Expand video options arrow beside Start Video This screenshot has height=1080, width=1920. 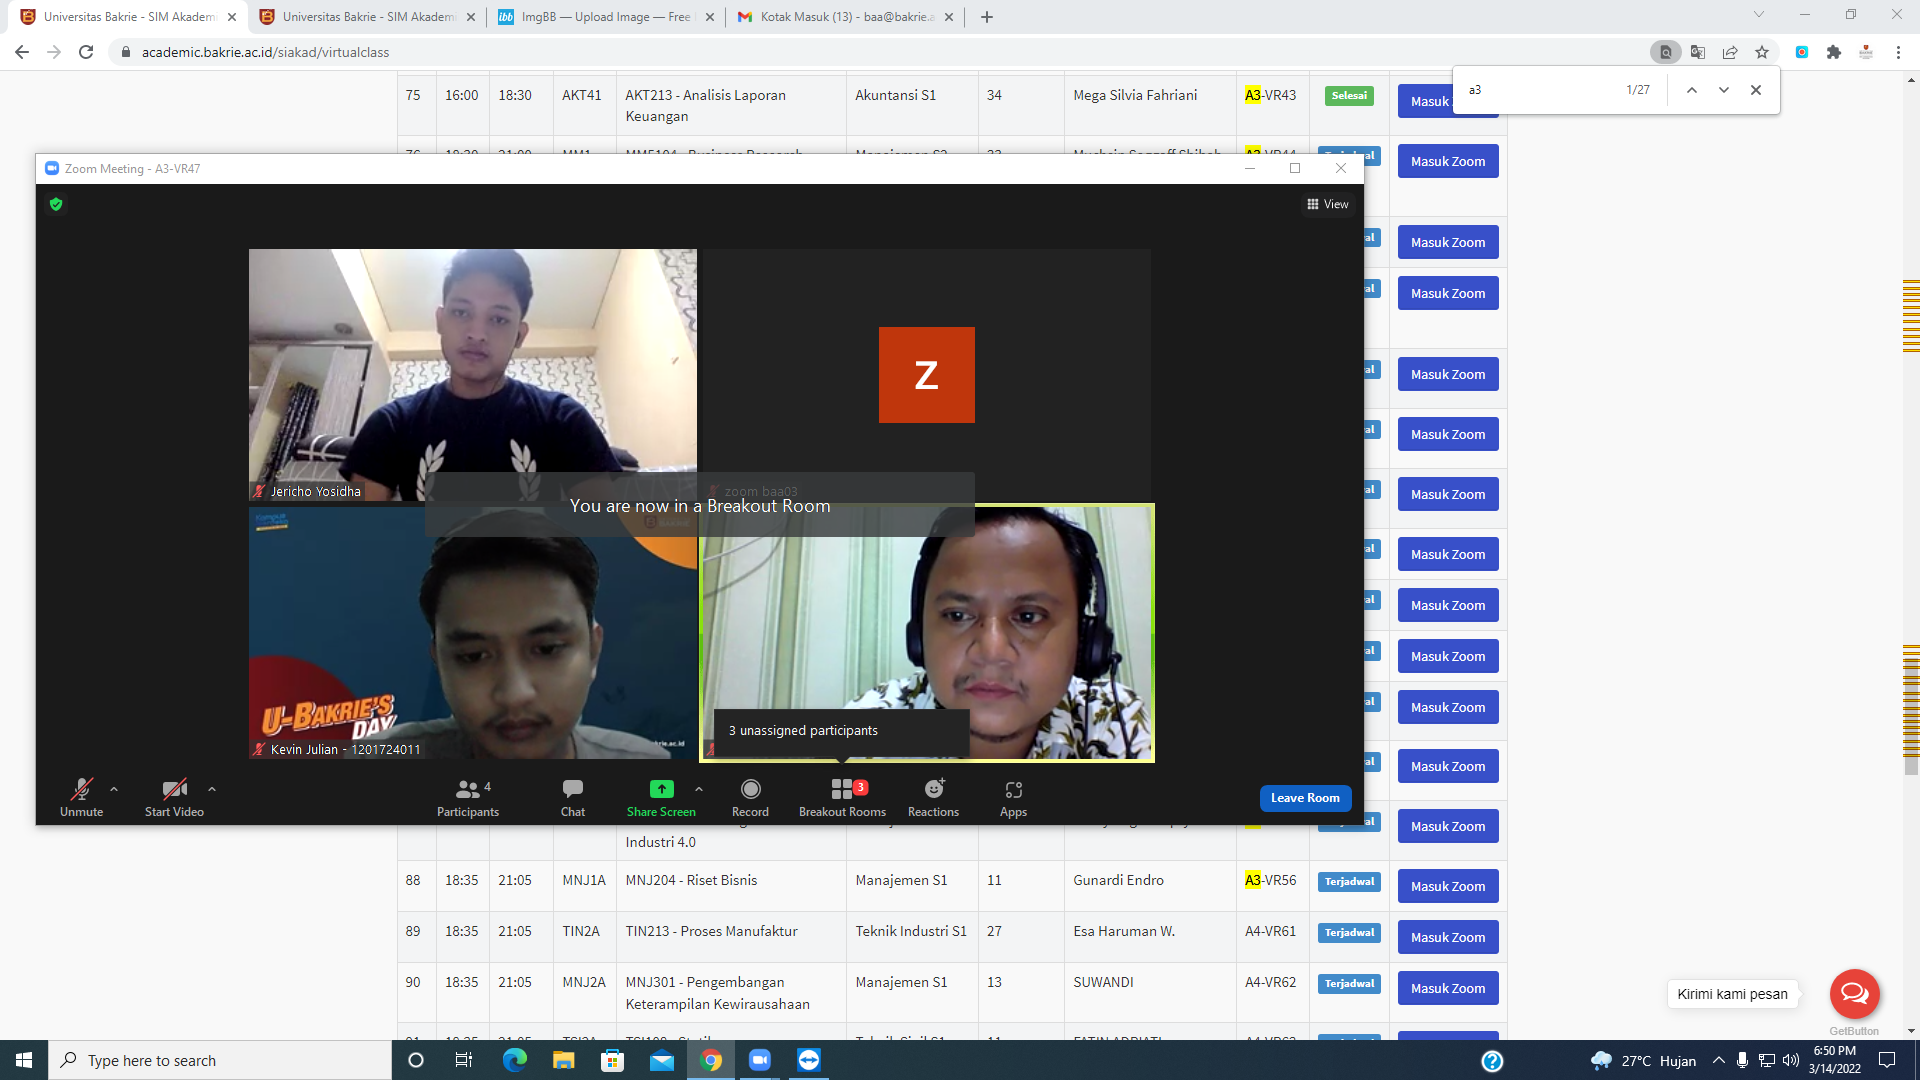(x=212, y=789)
